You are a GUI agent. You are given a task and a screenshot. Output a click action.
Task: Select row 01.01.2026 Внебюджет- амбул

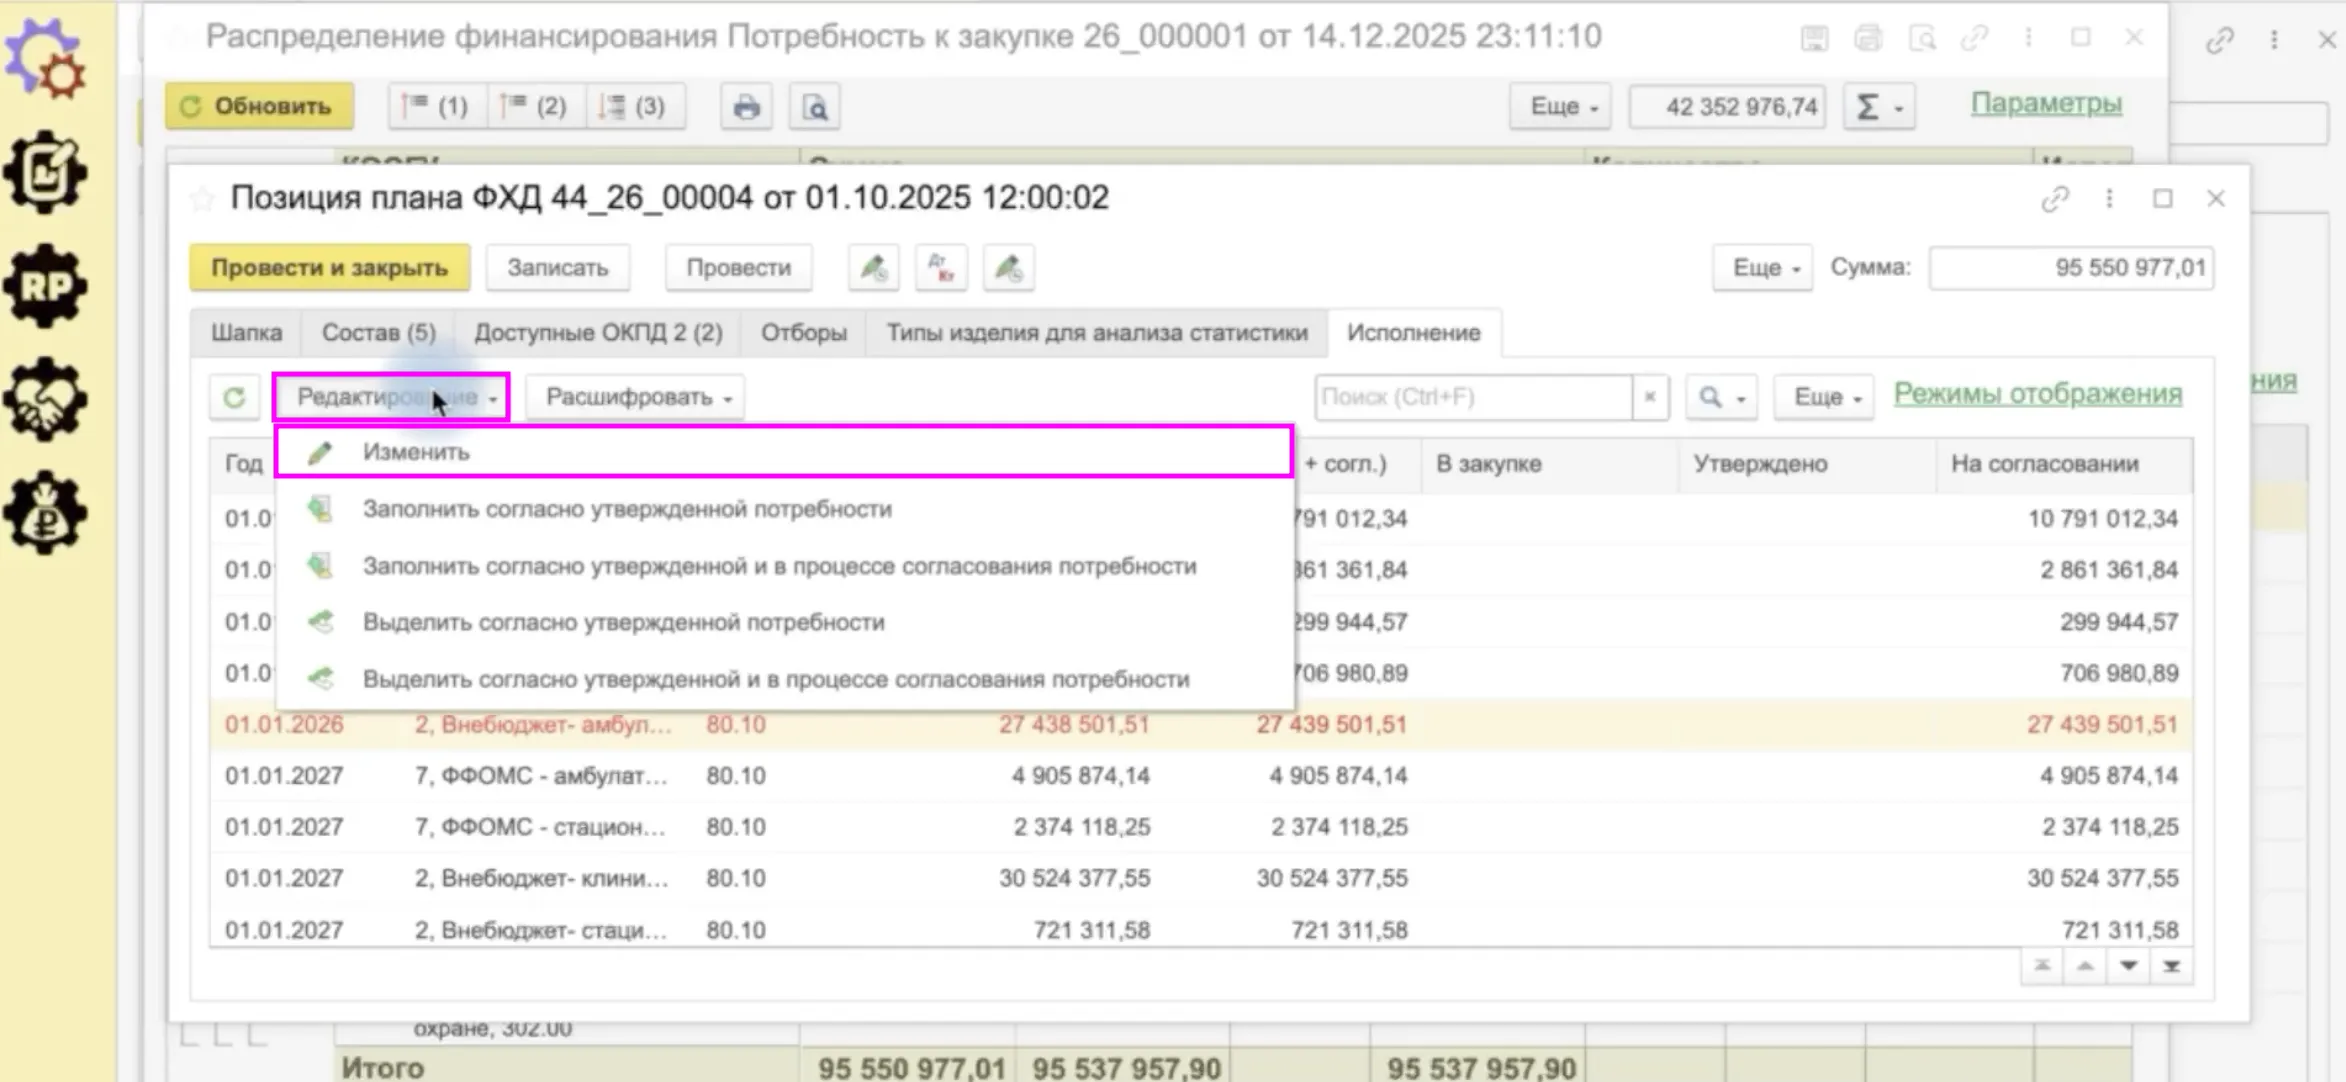tap(1200, 725)
